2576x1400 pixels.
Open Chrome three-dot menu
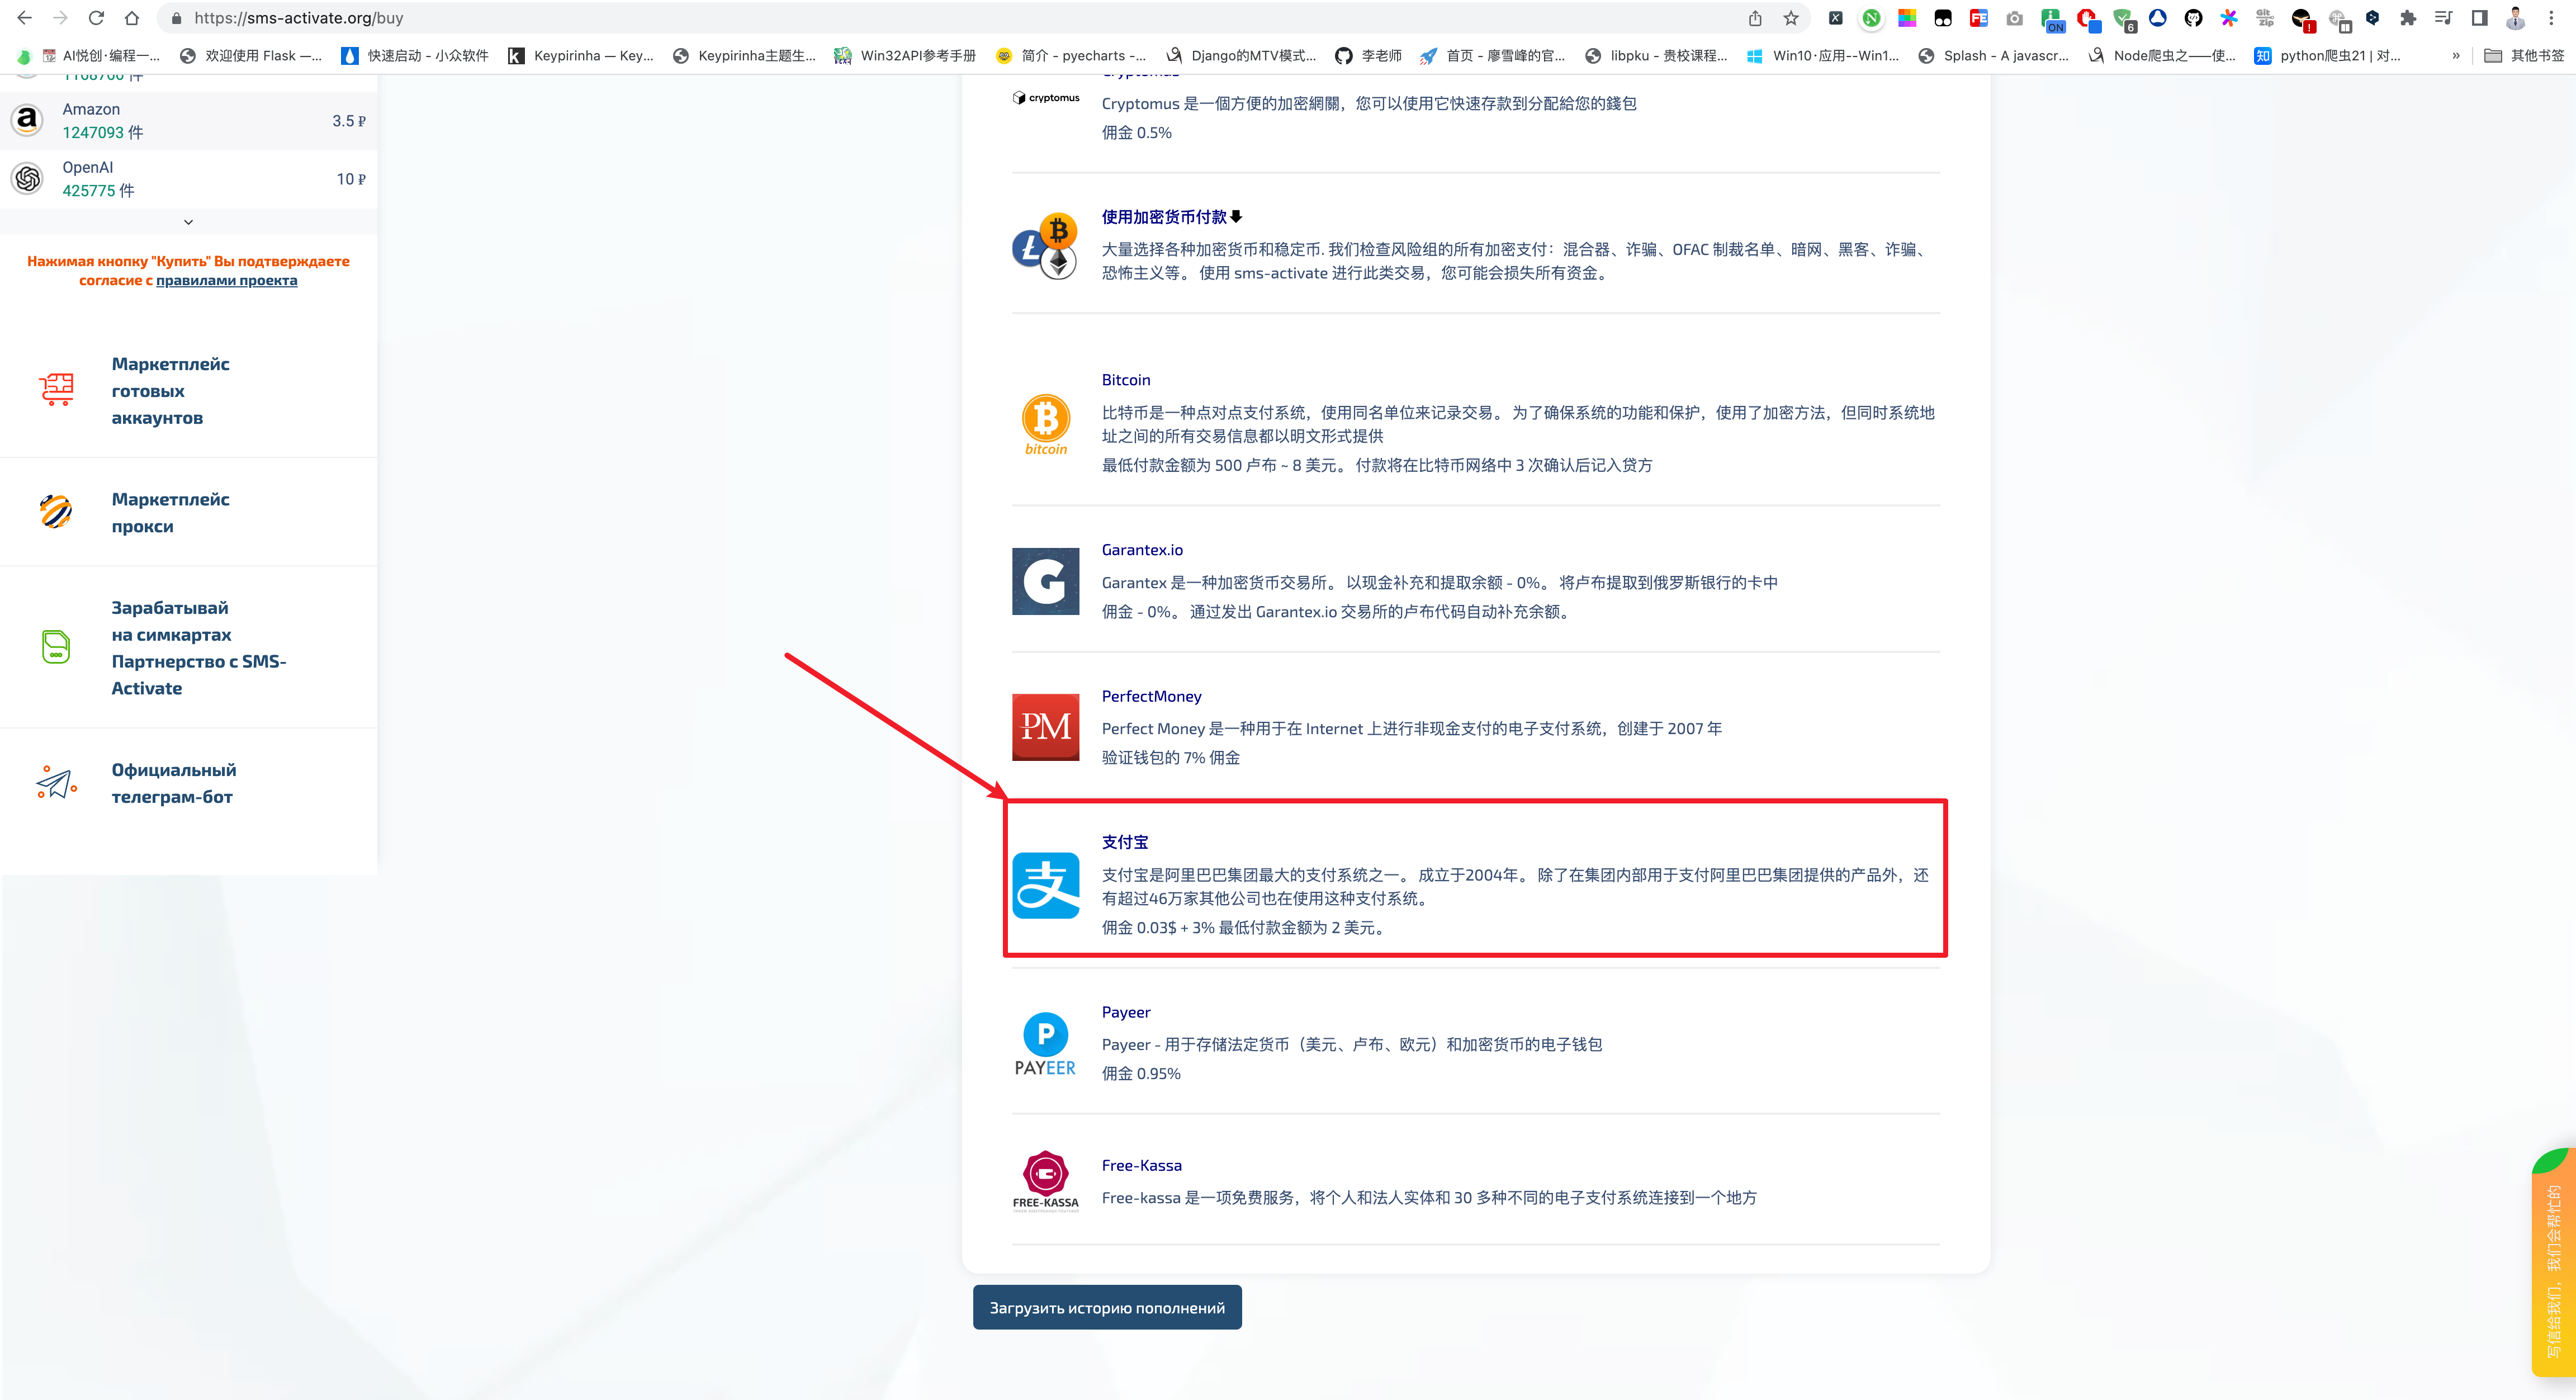[2552, 18]
